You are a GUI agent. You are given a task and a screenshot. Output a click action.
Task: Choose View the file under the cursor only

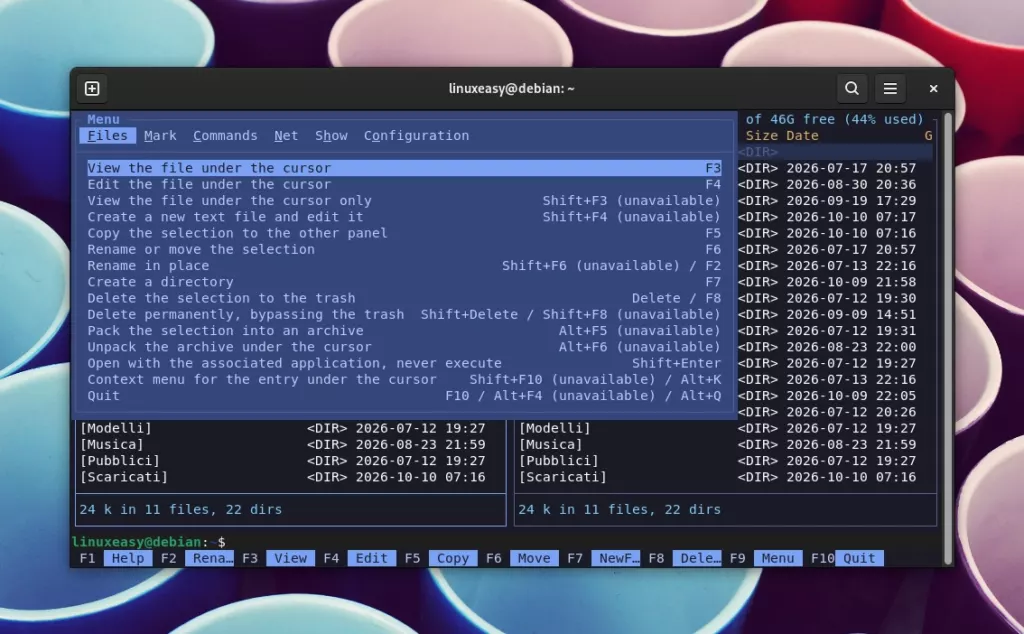pyautogui.click(x=404, y=200)
